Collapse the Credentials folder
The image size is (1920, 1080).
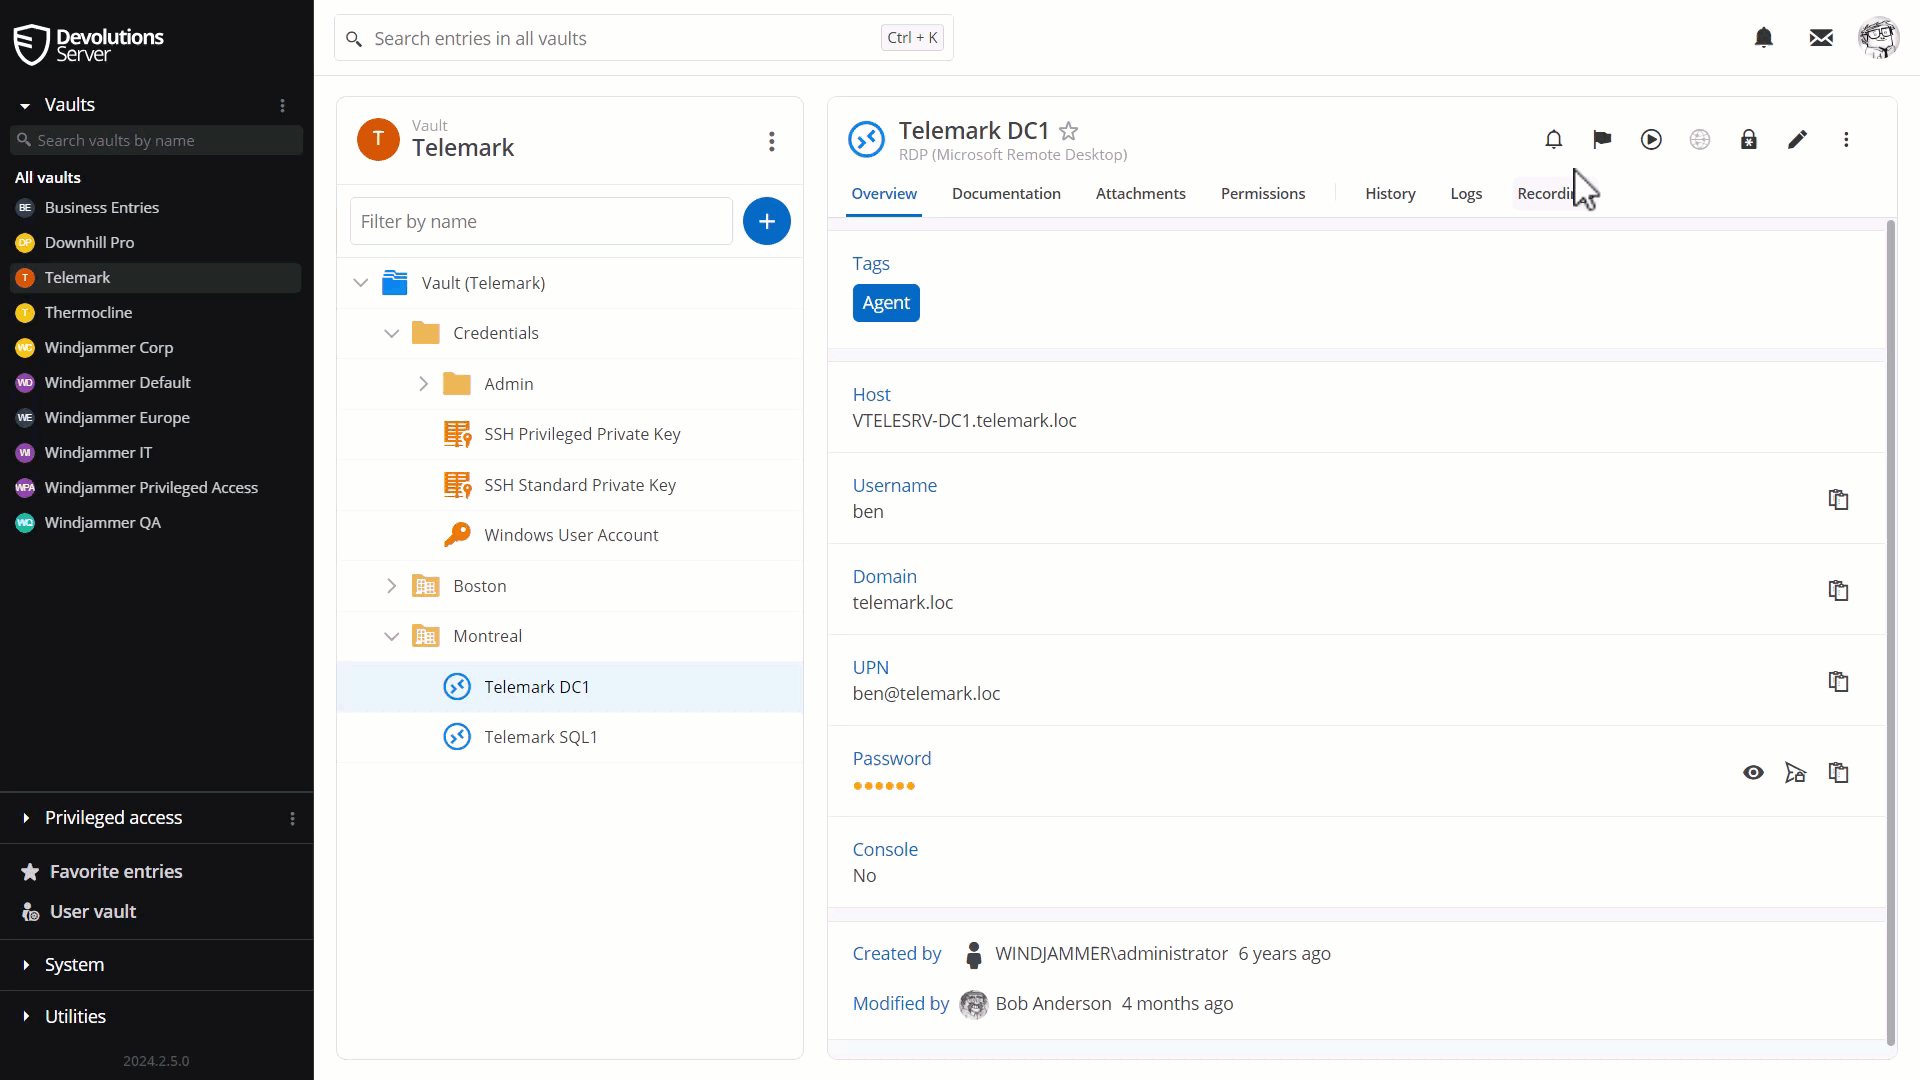tap(392, 331)
